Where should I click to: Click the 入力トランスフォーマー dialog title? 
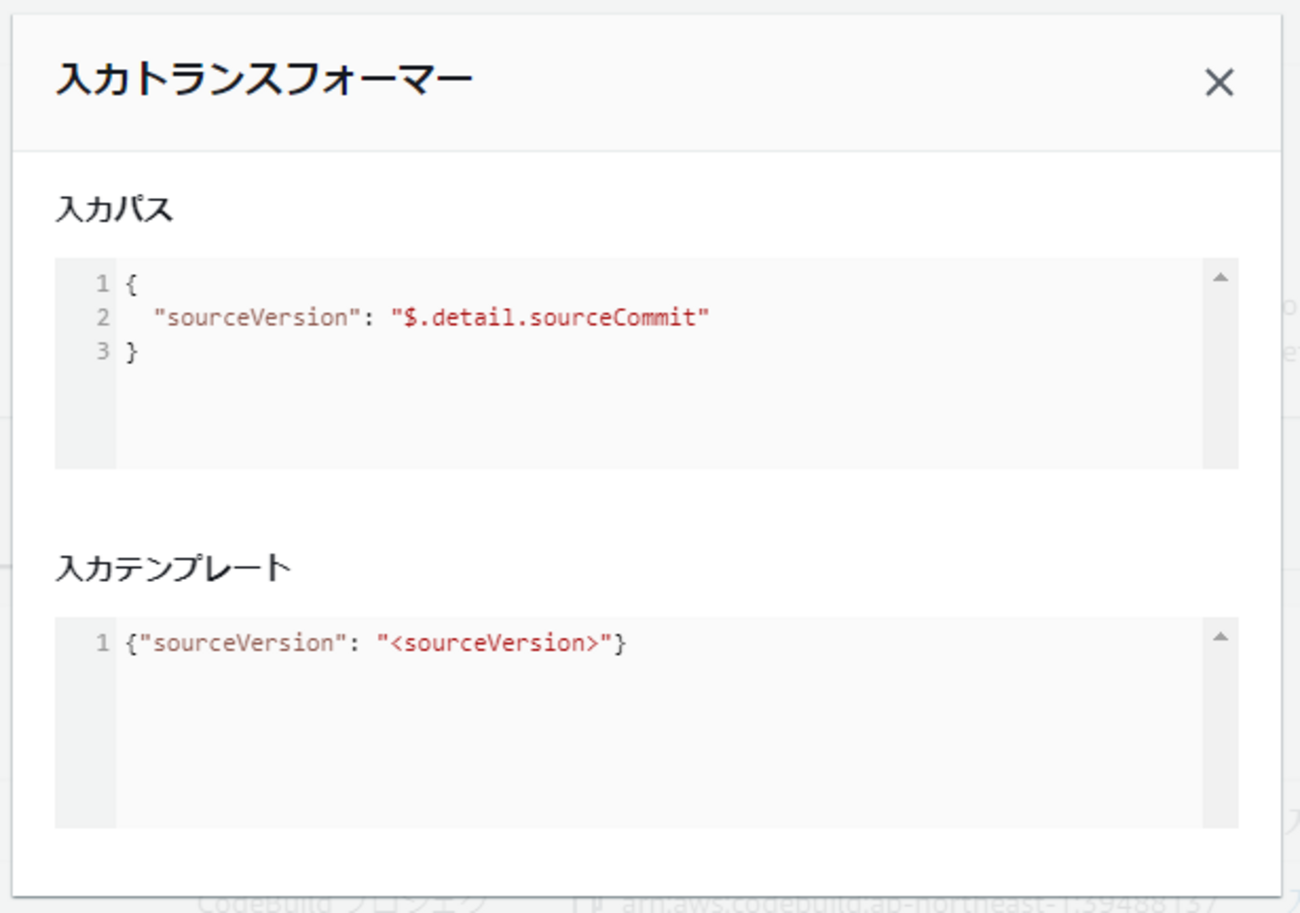(x=264, y=82)
